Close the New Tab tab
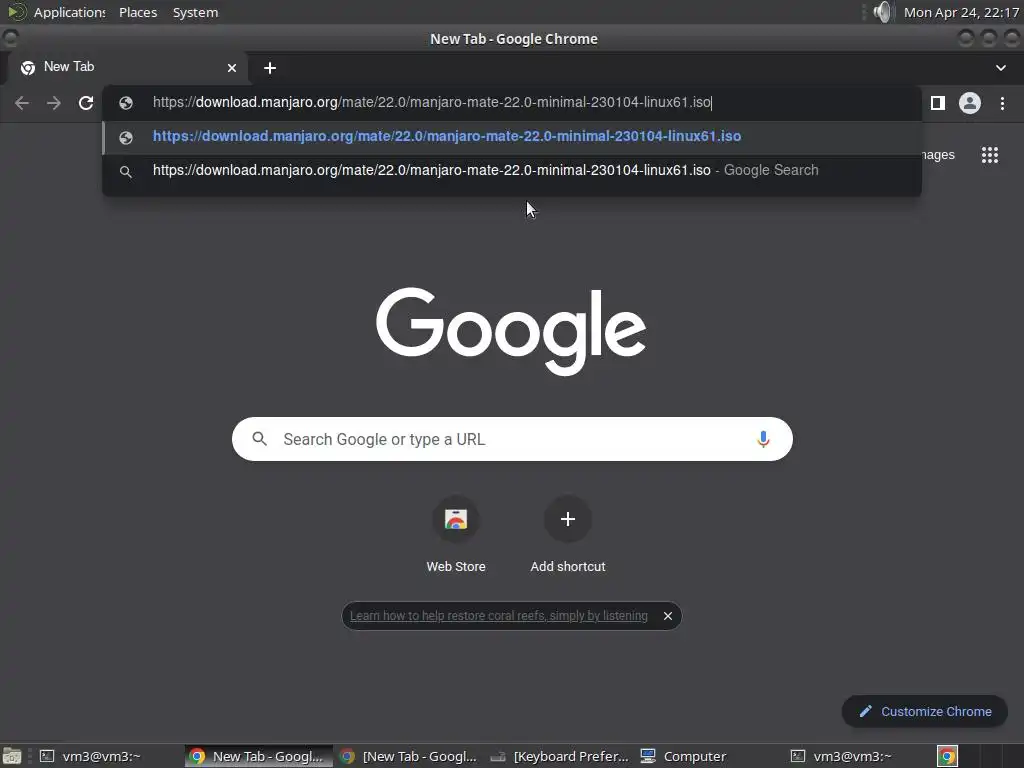The image size is (1024, 768). (x=232, y=68)
